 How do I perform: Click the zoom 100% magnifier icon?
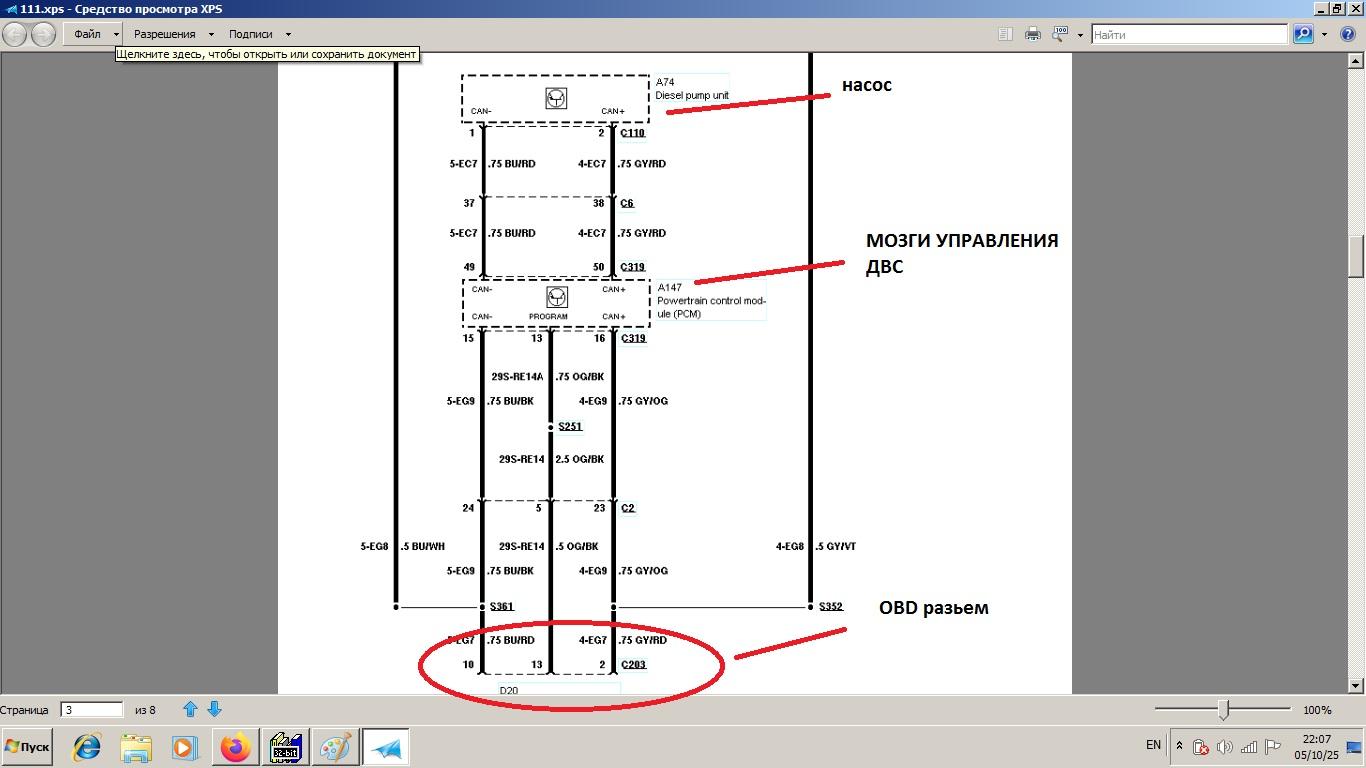pos(1060,34)
